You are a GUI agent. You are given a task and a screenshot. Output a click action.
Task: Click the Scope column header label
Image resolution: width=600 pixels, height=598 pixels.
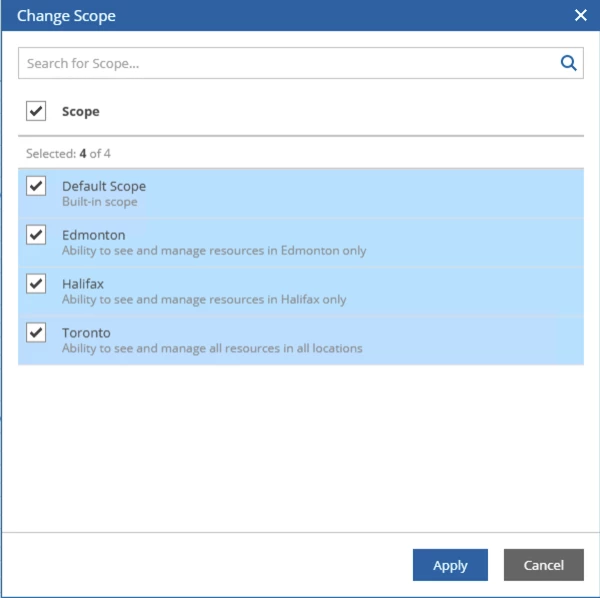point(81,112)
